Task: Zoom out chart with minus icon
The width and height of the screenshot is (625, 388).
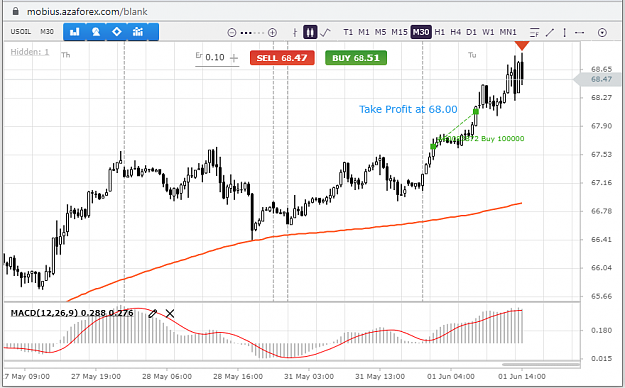Action: click(232, 33)
